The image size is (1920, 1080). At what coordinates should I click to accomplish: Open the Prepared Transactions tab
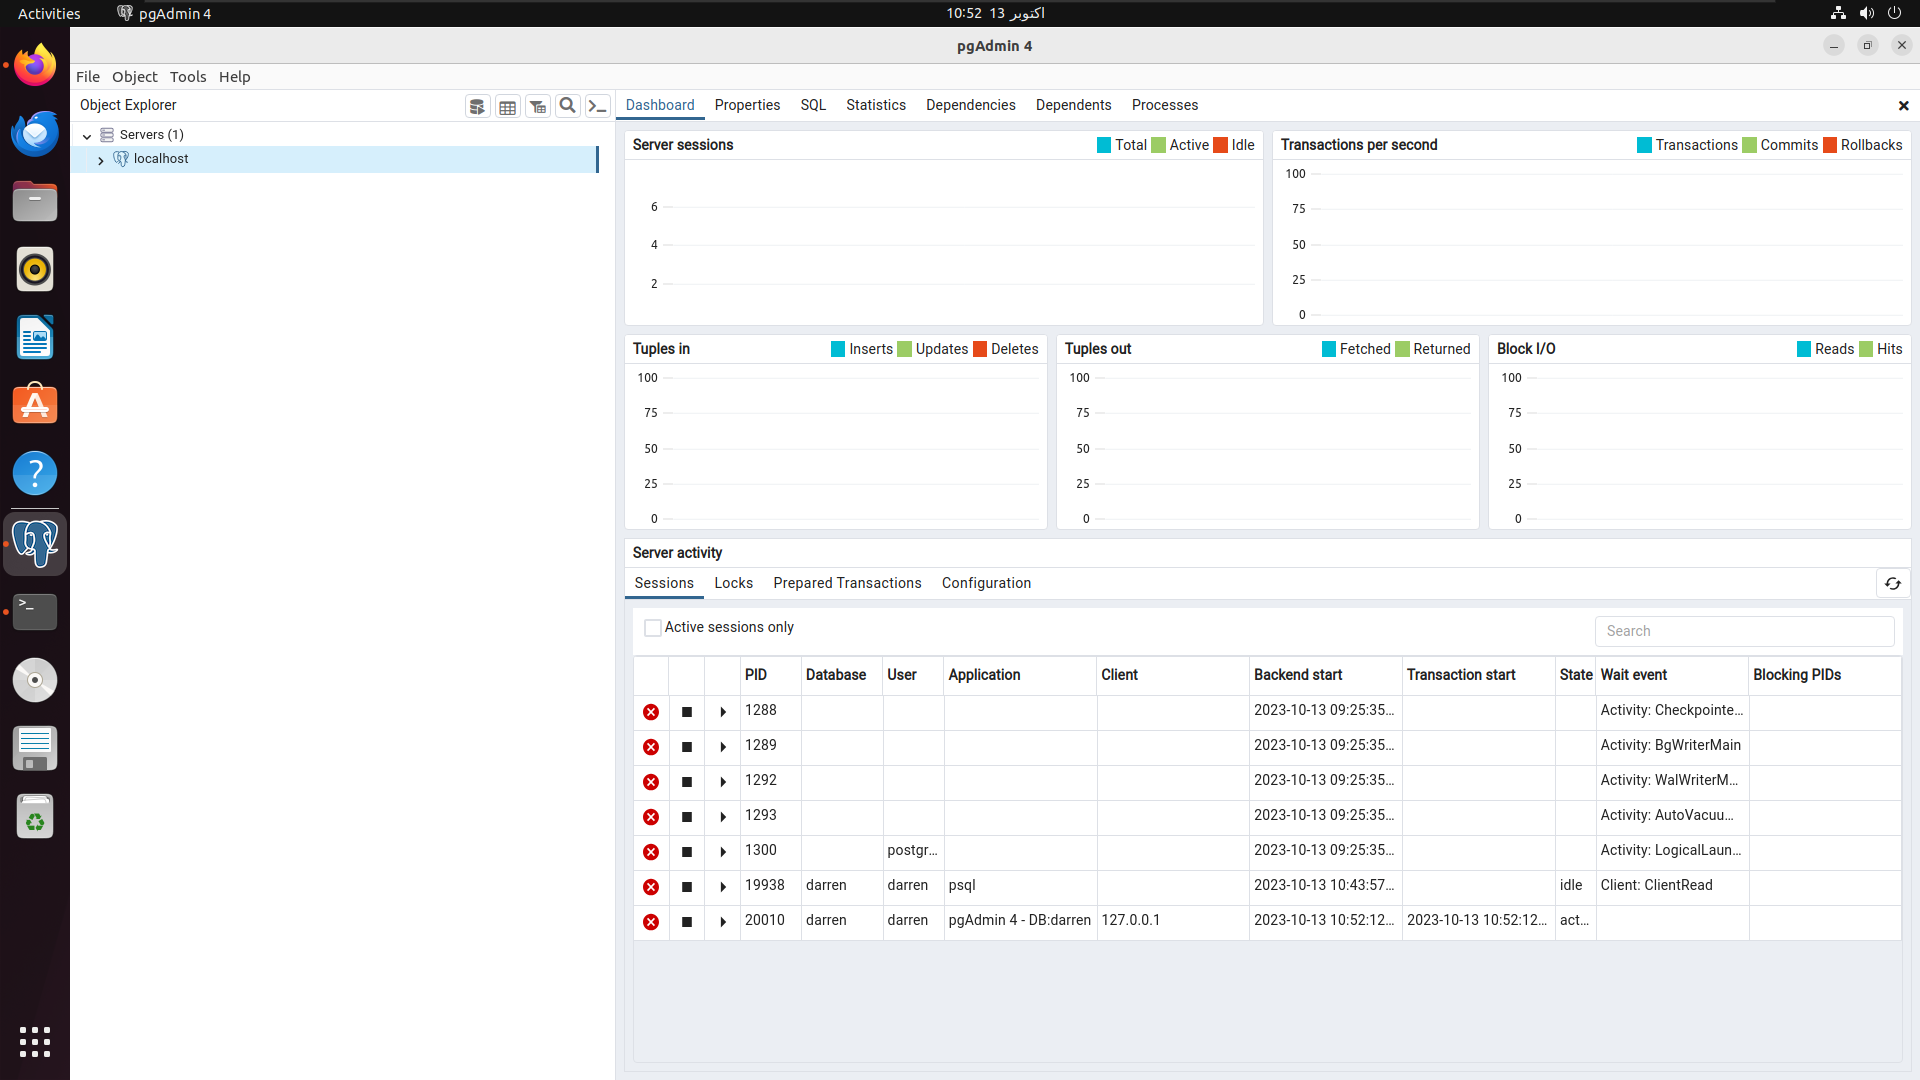click(x=847, y=583)
